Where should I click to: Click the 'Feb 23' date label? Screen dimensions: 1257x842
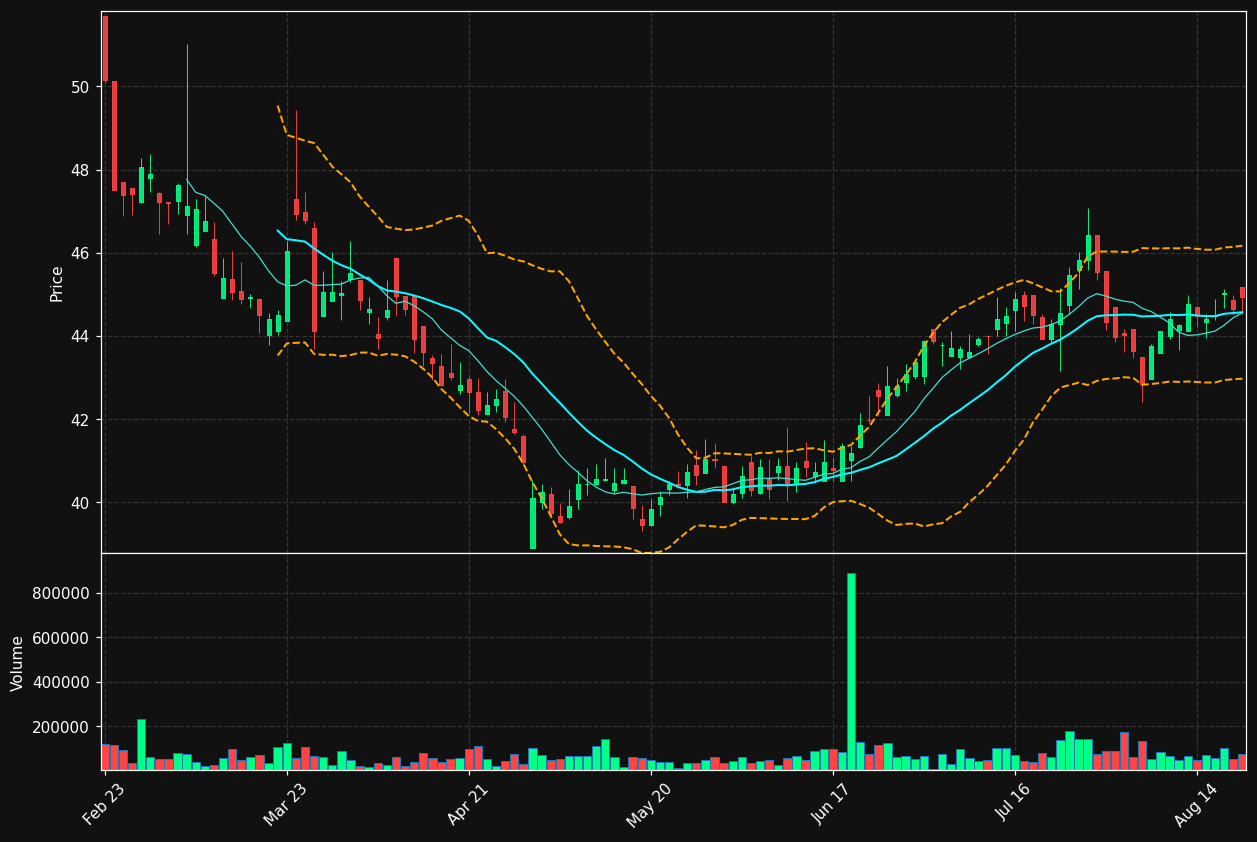(x=104, y=804)
